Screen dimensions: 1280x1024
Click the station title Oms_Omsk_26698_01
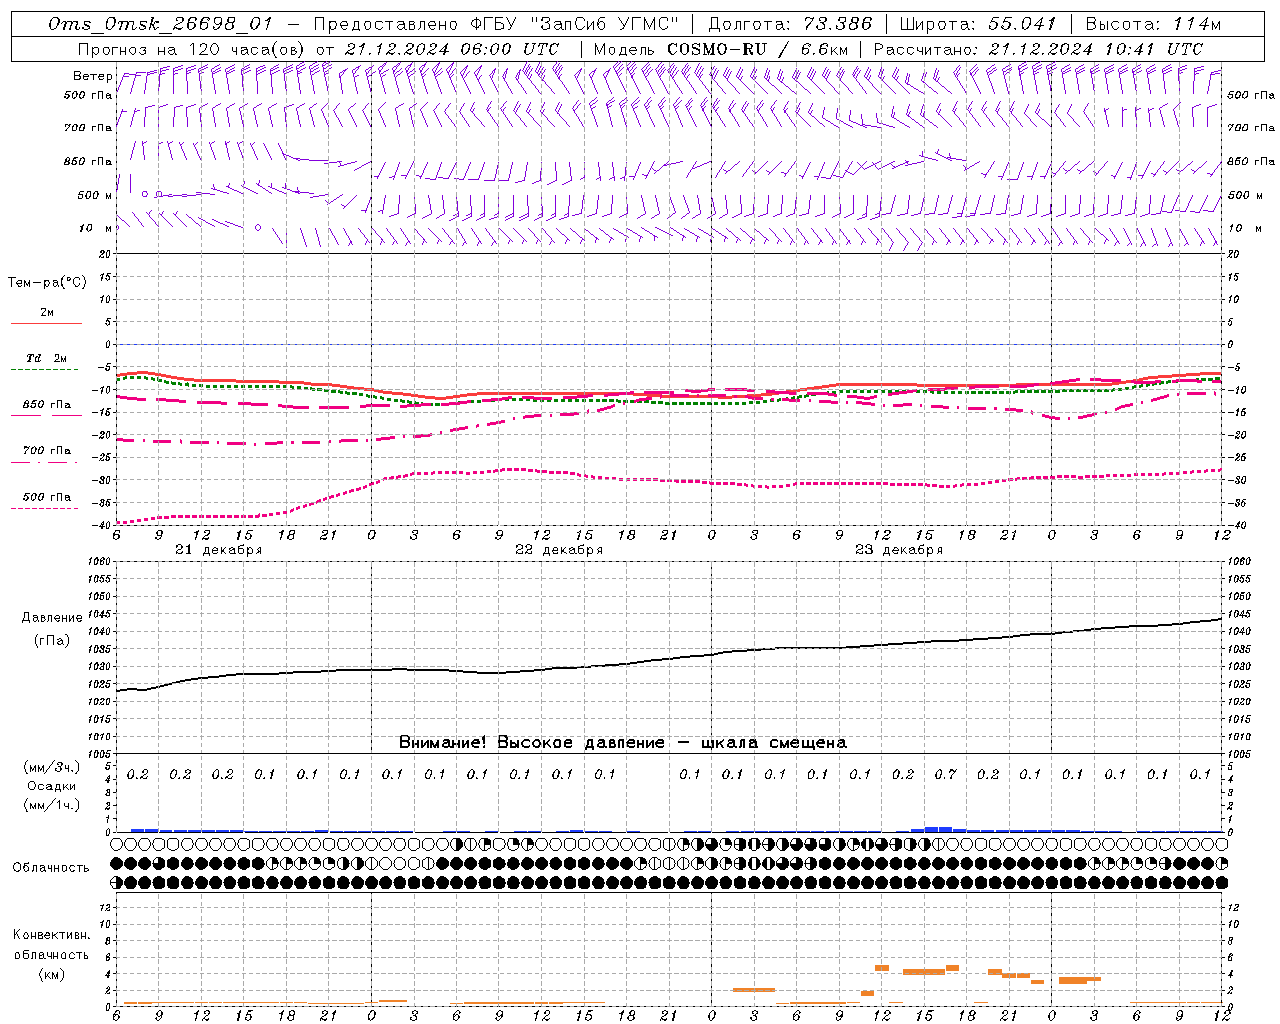[x=160, y=24]
